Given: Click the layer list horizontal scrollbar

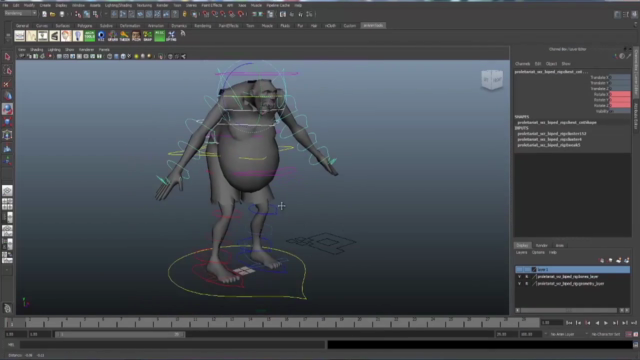Looking at the screenshot, I should click(x=569, y=311).
